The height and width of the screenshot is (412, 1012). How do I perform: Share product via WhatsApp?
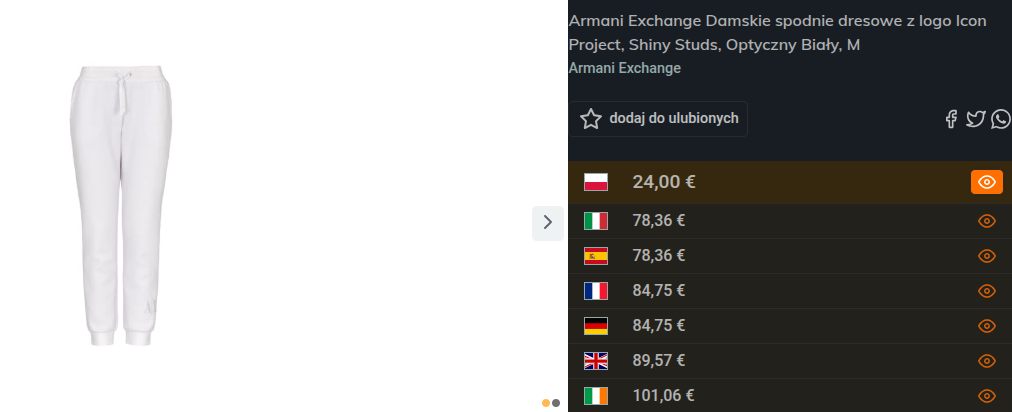click(x=1001, y=119)
